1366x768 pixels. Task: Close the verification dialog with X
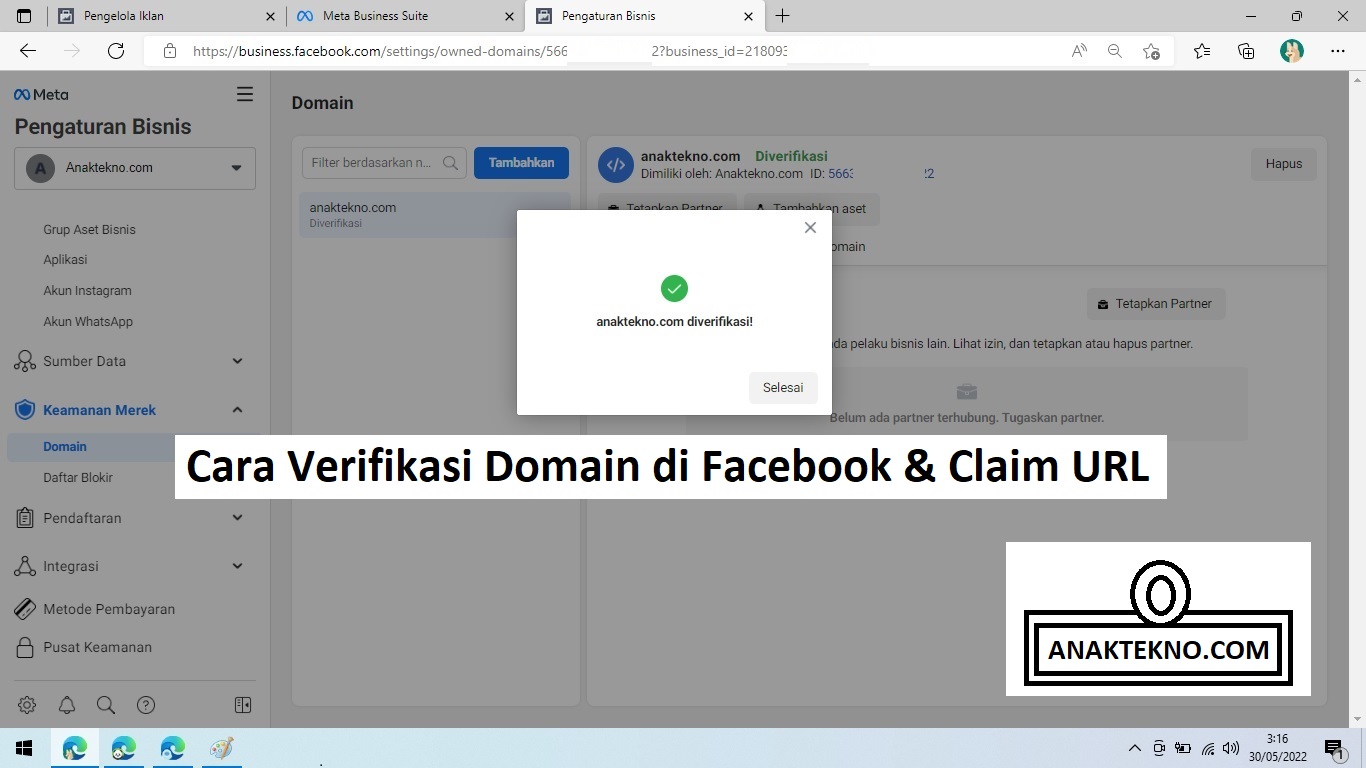point(810,228)
